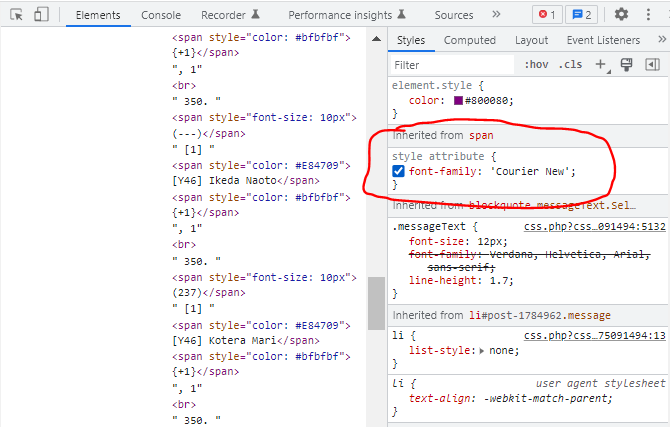This screenshot has width=670, height=427.
Task: Open the Sources tab
Action: (x=454, y=15)
